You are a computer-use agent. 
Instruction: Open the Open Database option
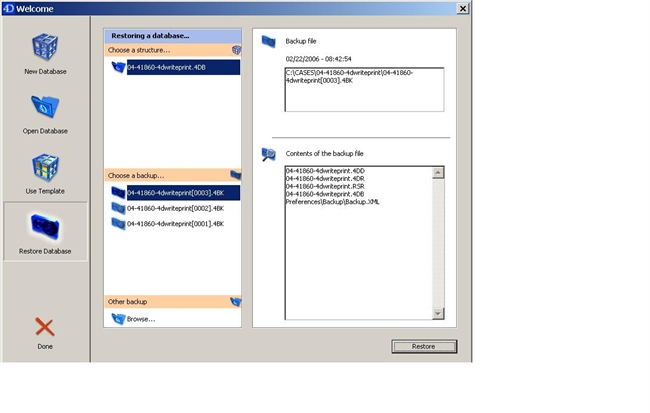point(45,108)
